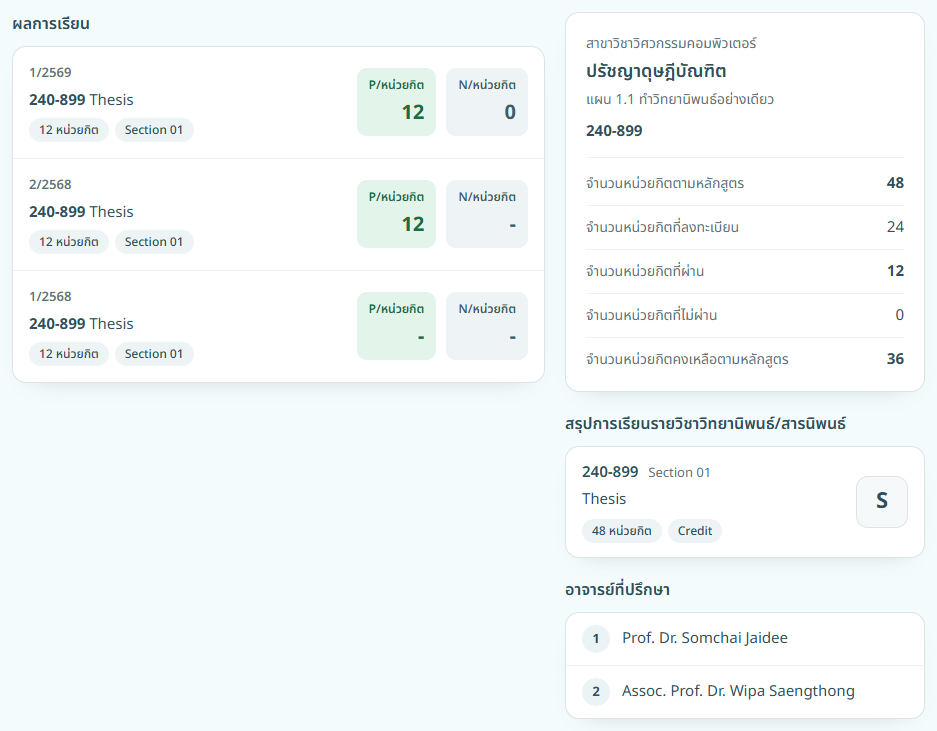The image size is (937, 731).
Task: Click the 12 หน่วยกิต chip in term 1/2569
Action: pos(69,130)
